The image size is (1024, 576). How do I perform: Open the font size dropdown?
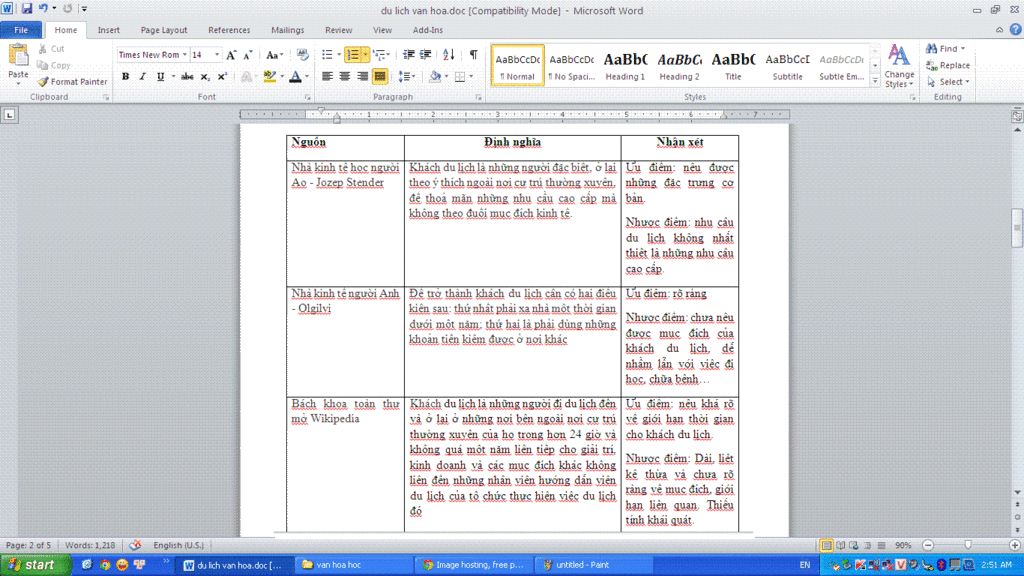pos(217,55)
